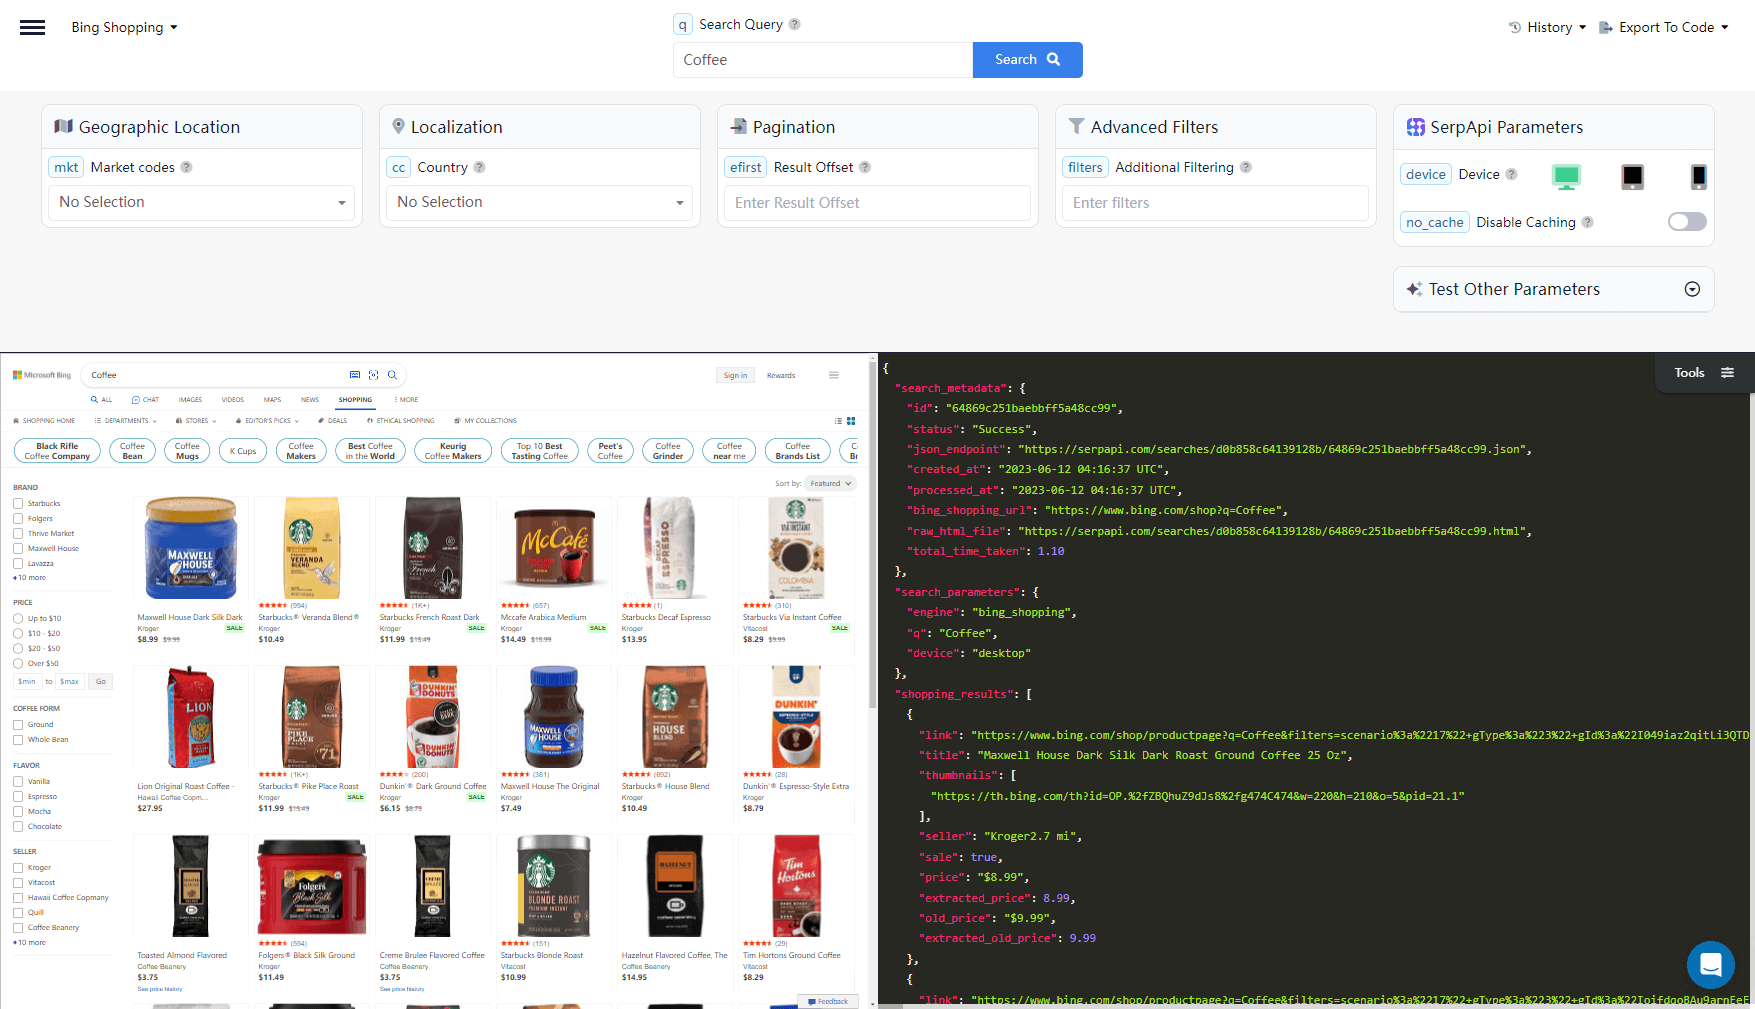Click the grid view icon above shopping results
The width and height of the screenshot is (1755, 1009).
click(851, 420)
